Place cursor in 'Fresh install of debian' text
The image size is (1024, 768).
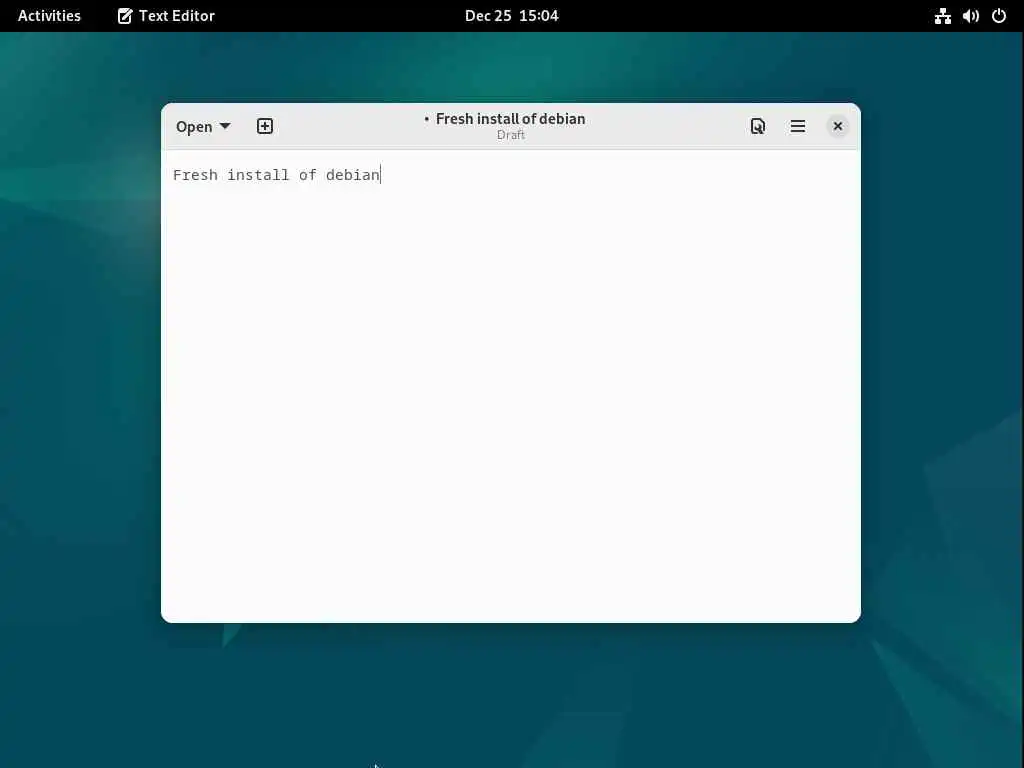point(276,175)
